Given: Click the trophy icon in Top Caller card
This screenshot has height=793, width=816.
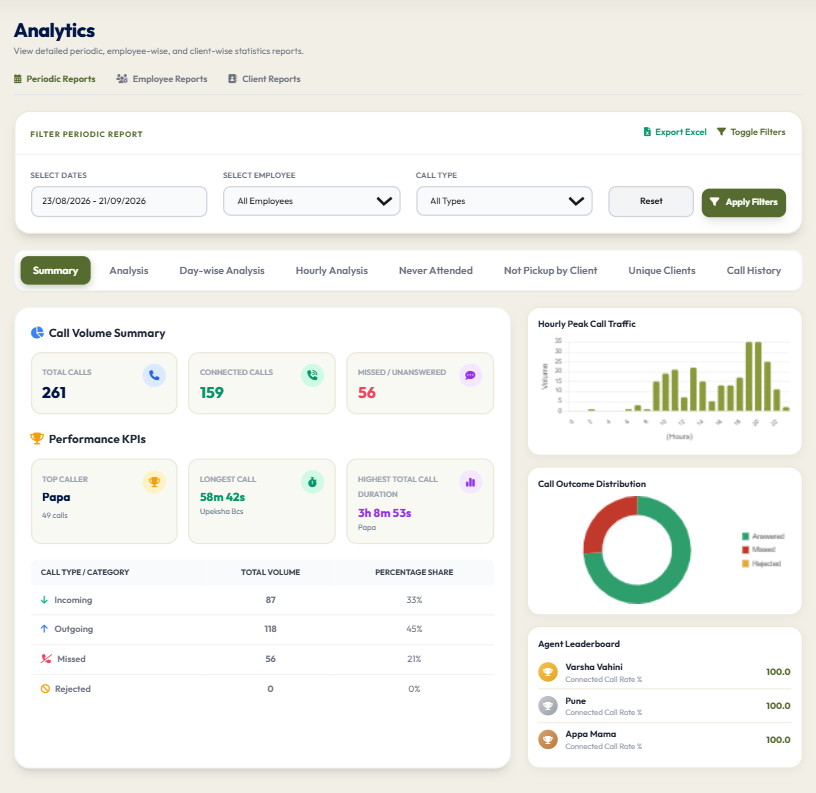Looking at the screenshot, I should (154, 482).
